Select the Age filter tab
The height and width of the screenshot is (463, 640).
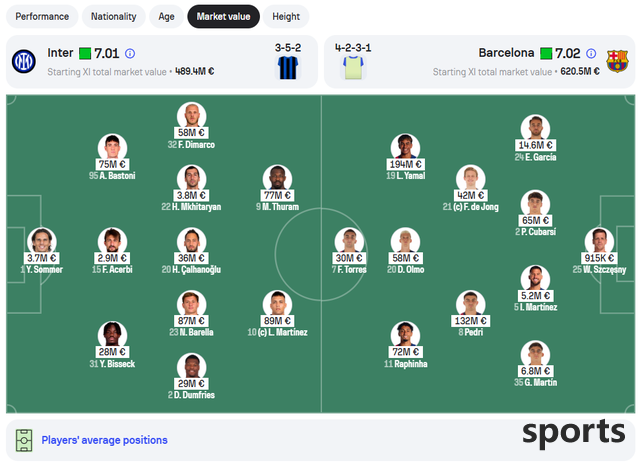pyautogui.click(x=166, y=17)
